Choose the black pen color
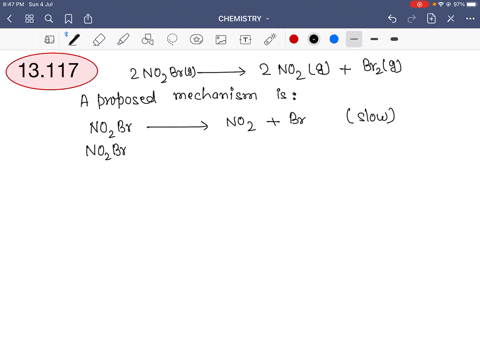The width and height of the screenshot is (480, 360). click(x=314, y=39)
